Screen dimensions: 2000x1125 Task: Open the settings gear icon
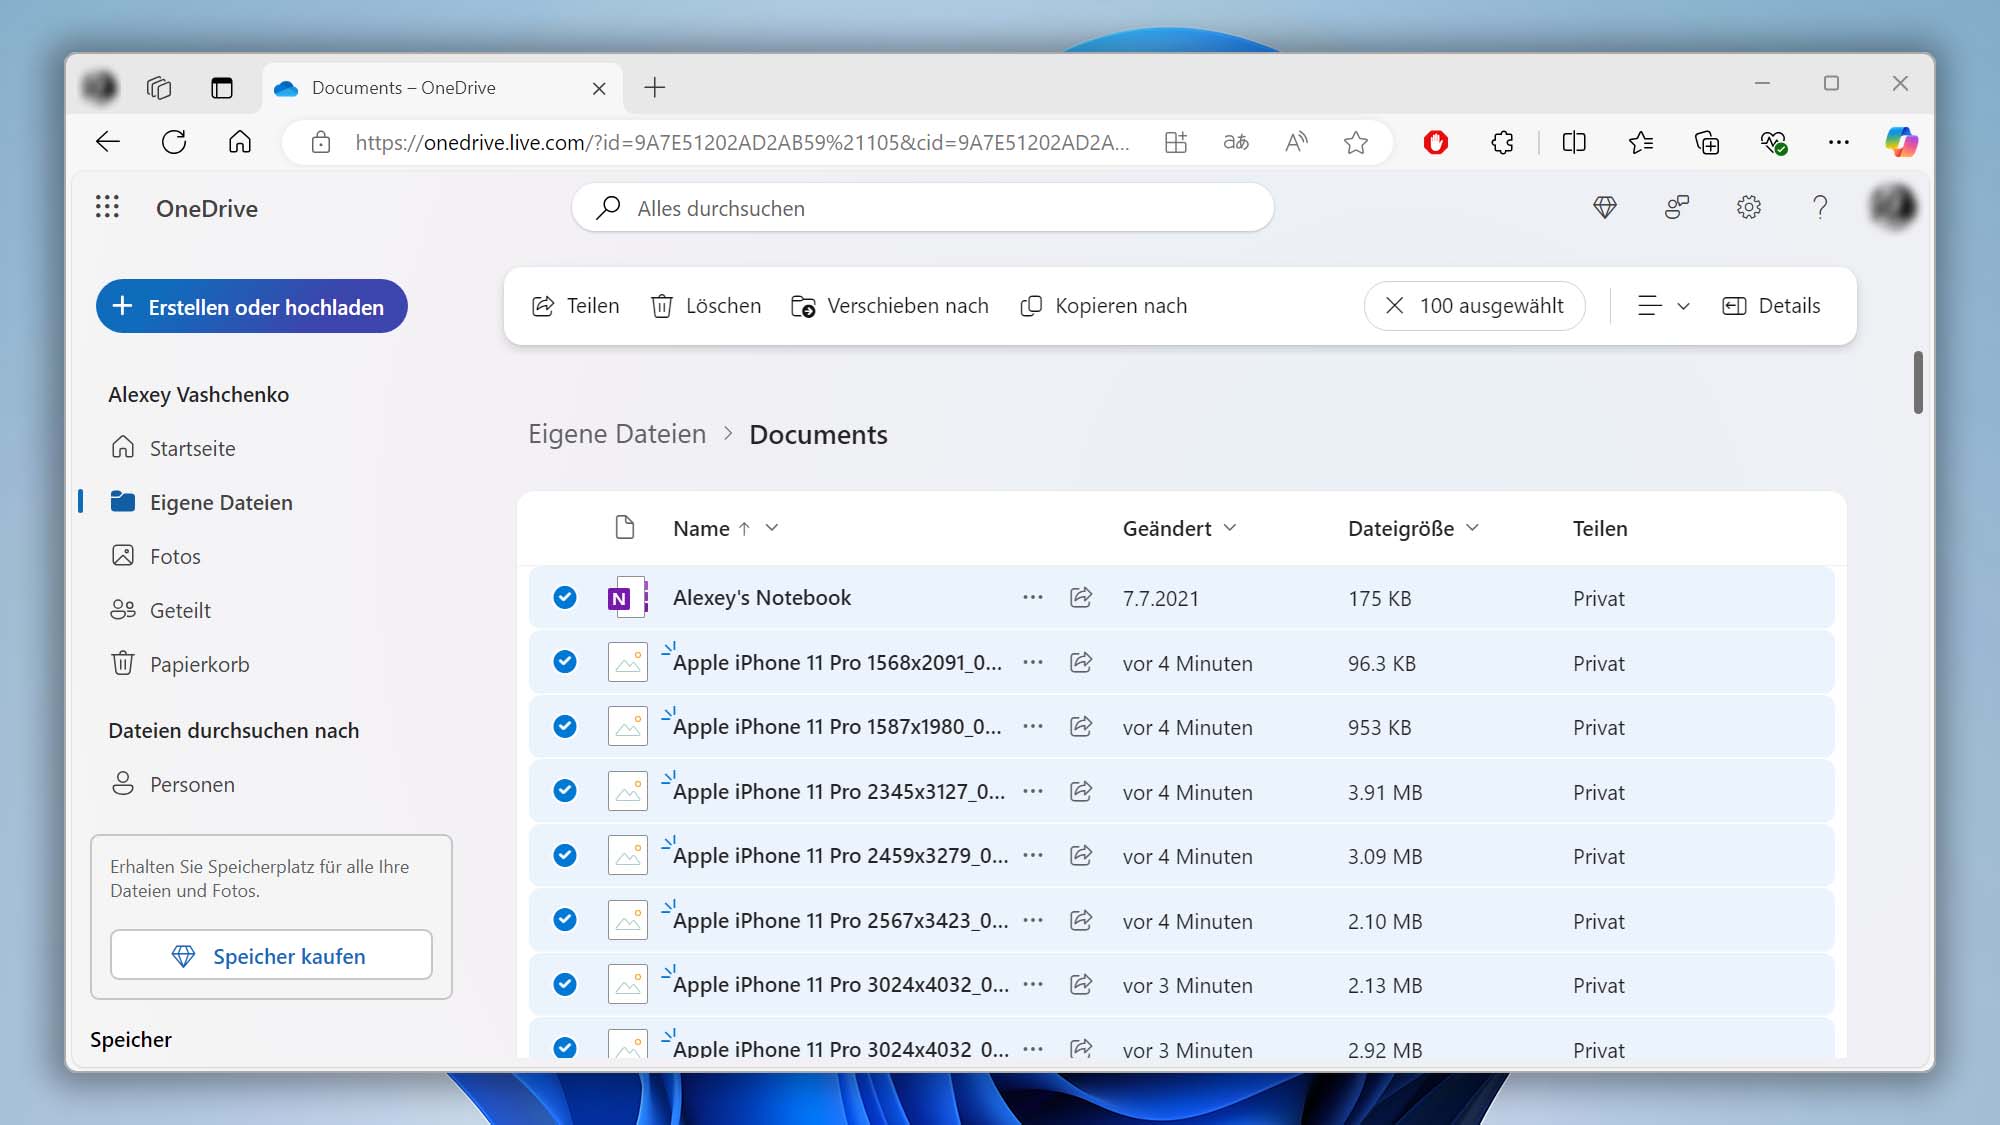[1748, 207]
